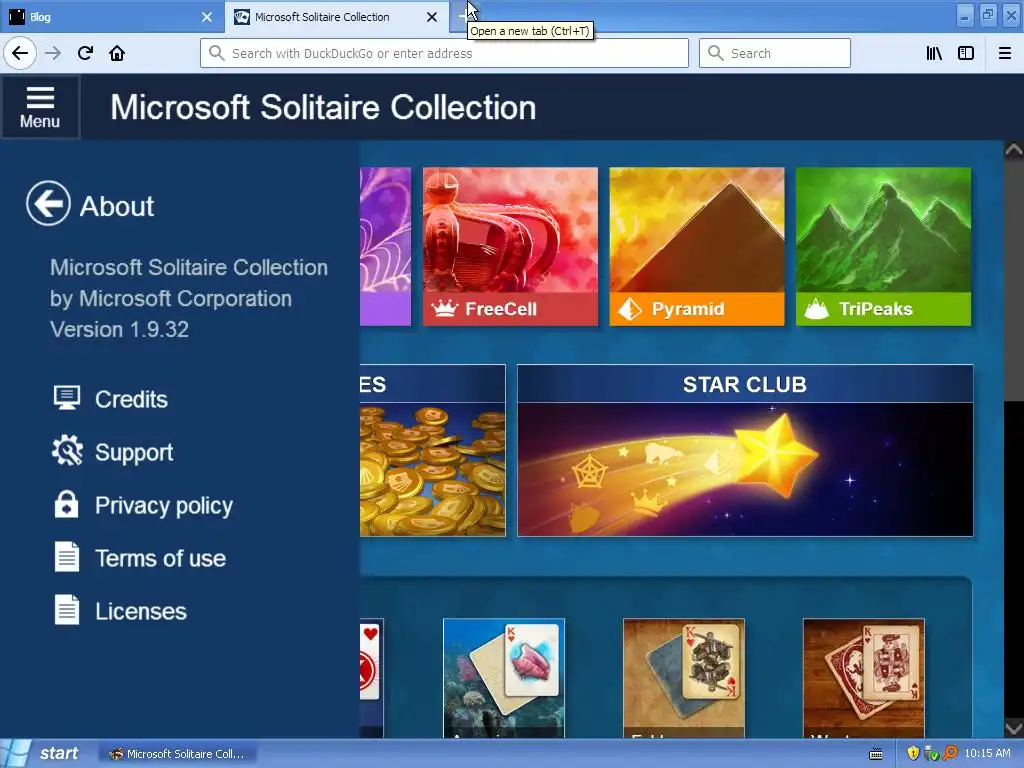Image resolution: width=1024 pixels, height=768 pixels.
Task: Click the Microsoft Solitaire taskbar button
Action: 176,754
